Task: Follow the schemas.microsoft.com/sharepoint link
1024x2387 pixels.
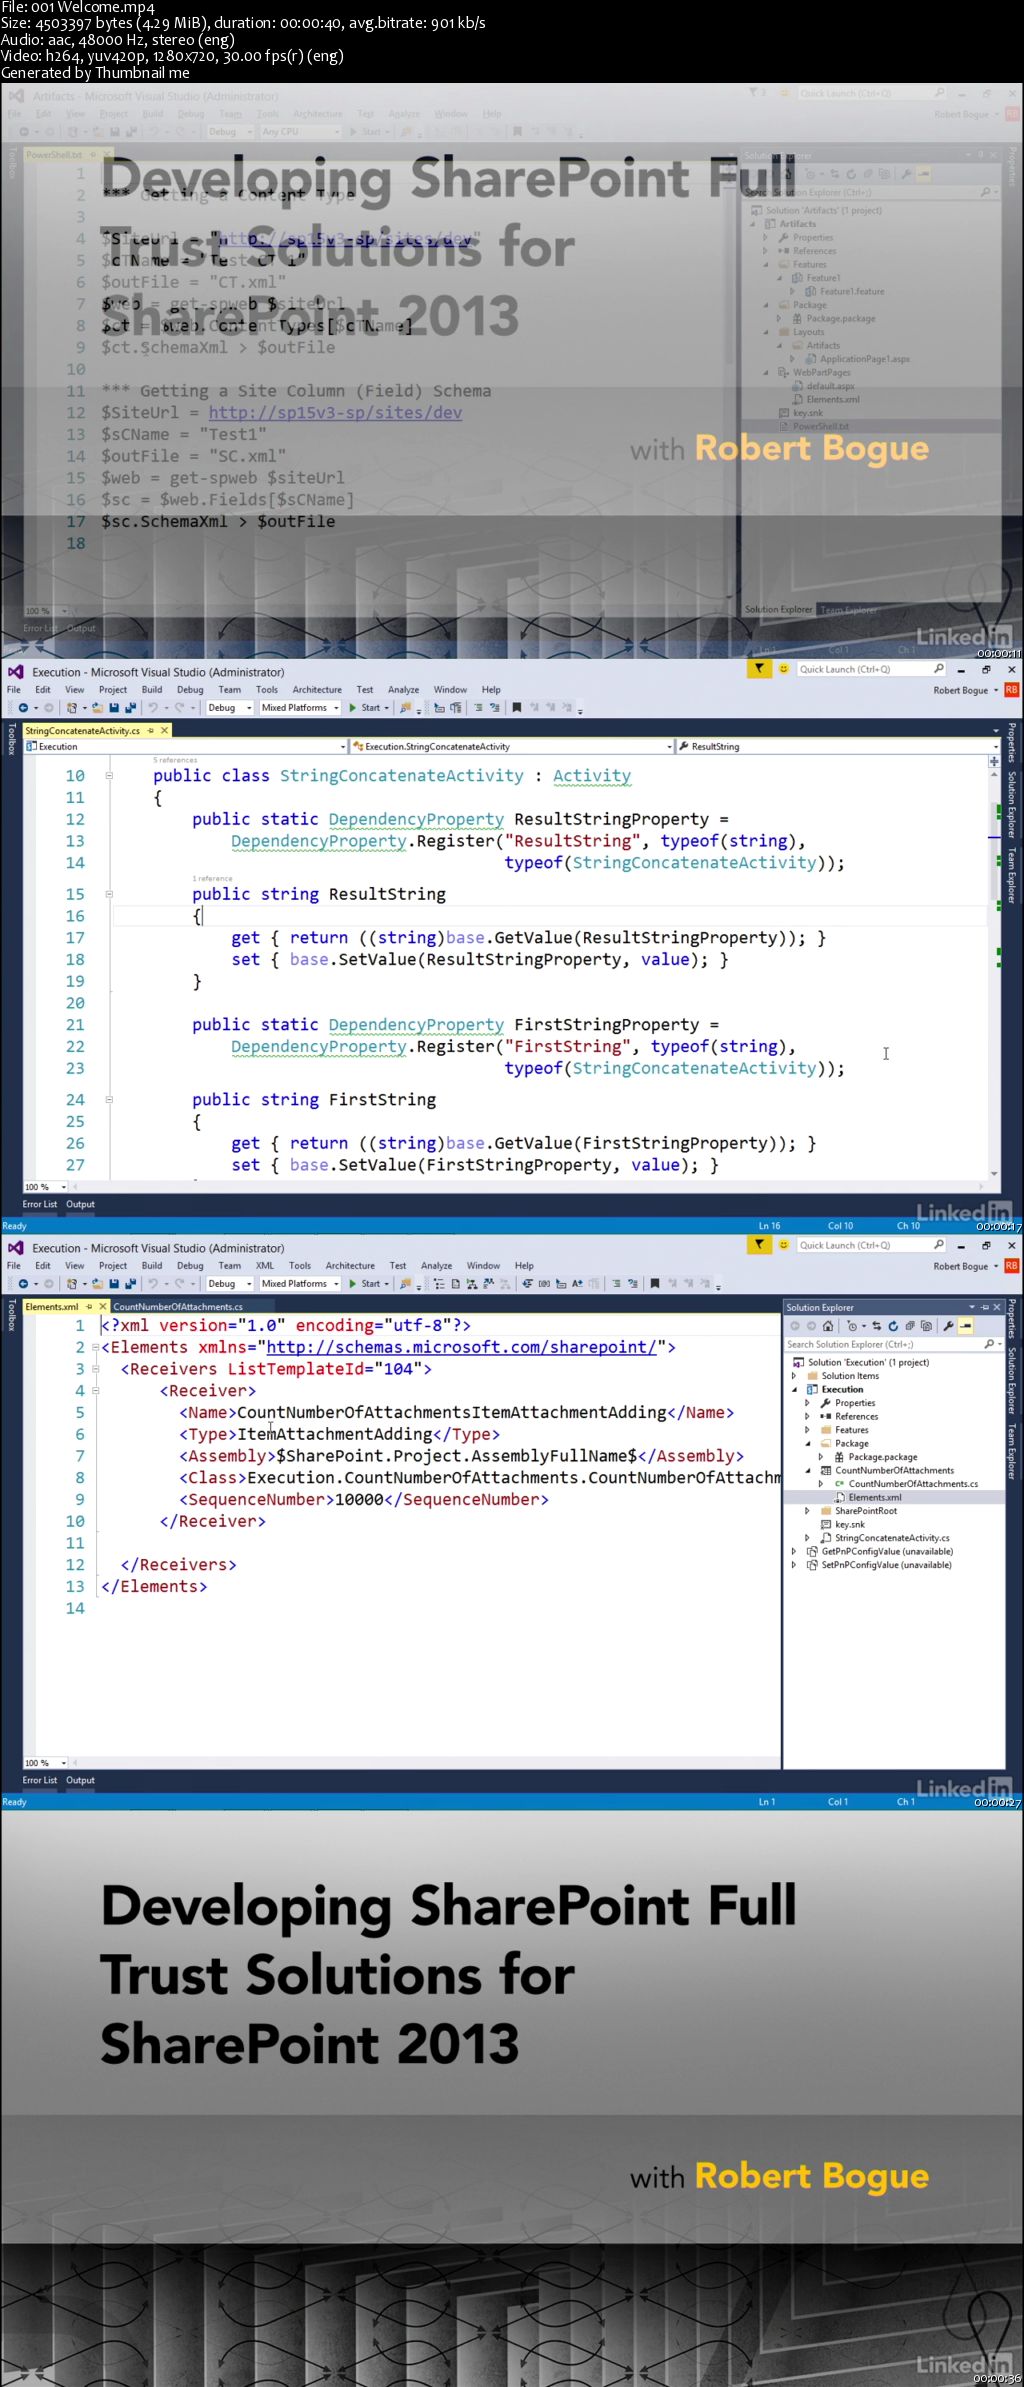Action: click(x=461, y=1347)
